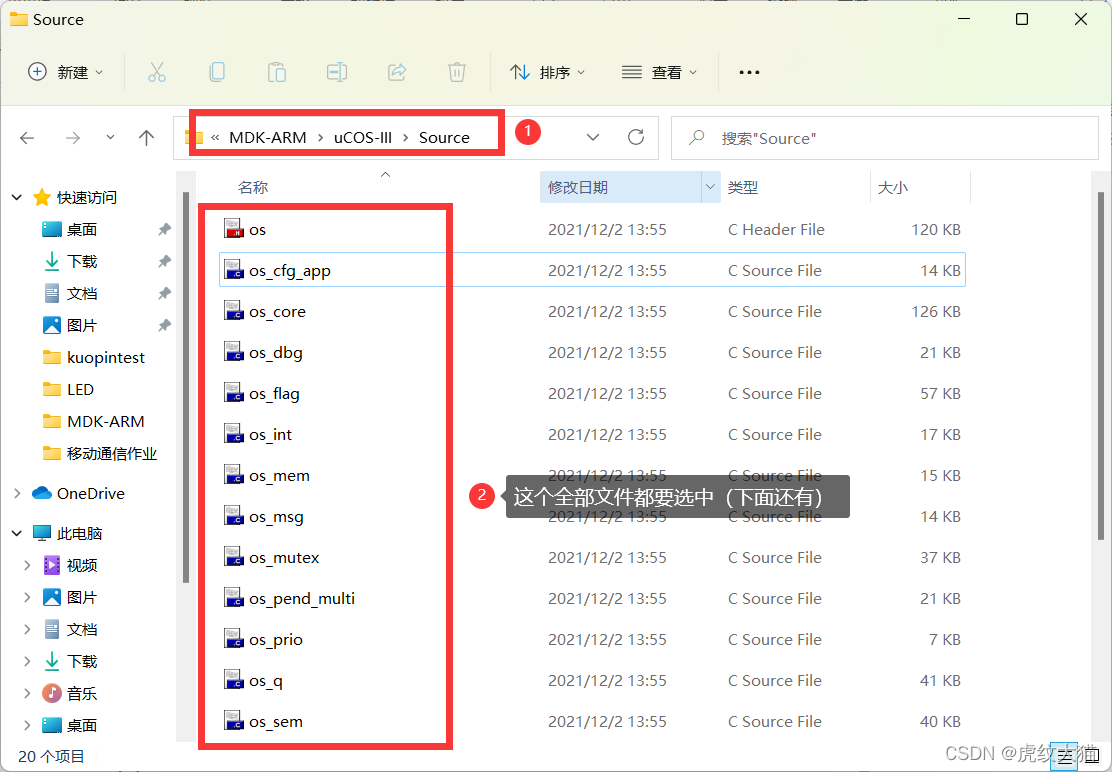Click the Paste clipboard icon

coord(277,72)
